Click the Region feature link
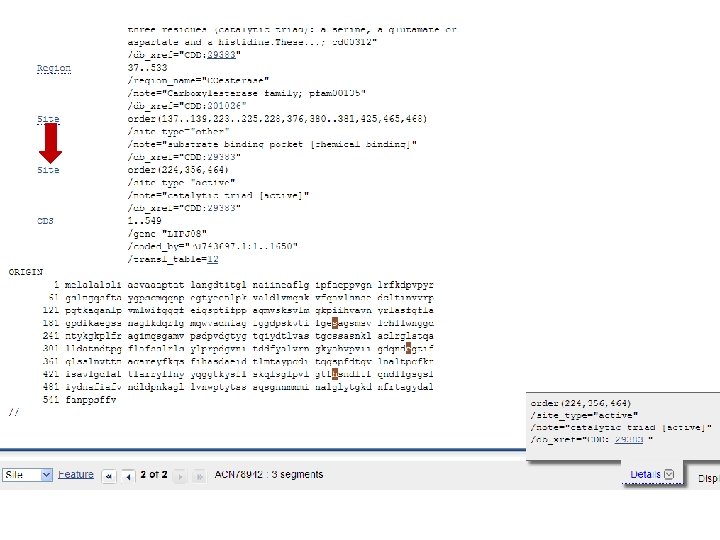Viewport: 720px width, 540px height. tap(54, 68)
